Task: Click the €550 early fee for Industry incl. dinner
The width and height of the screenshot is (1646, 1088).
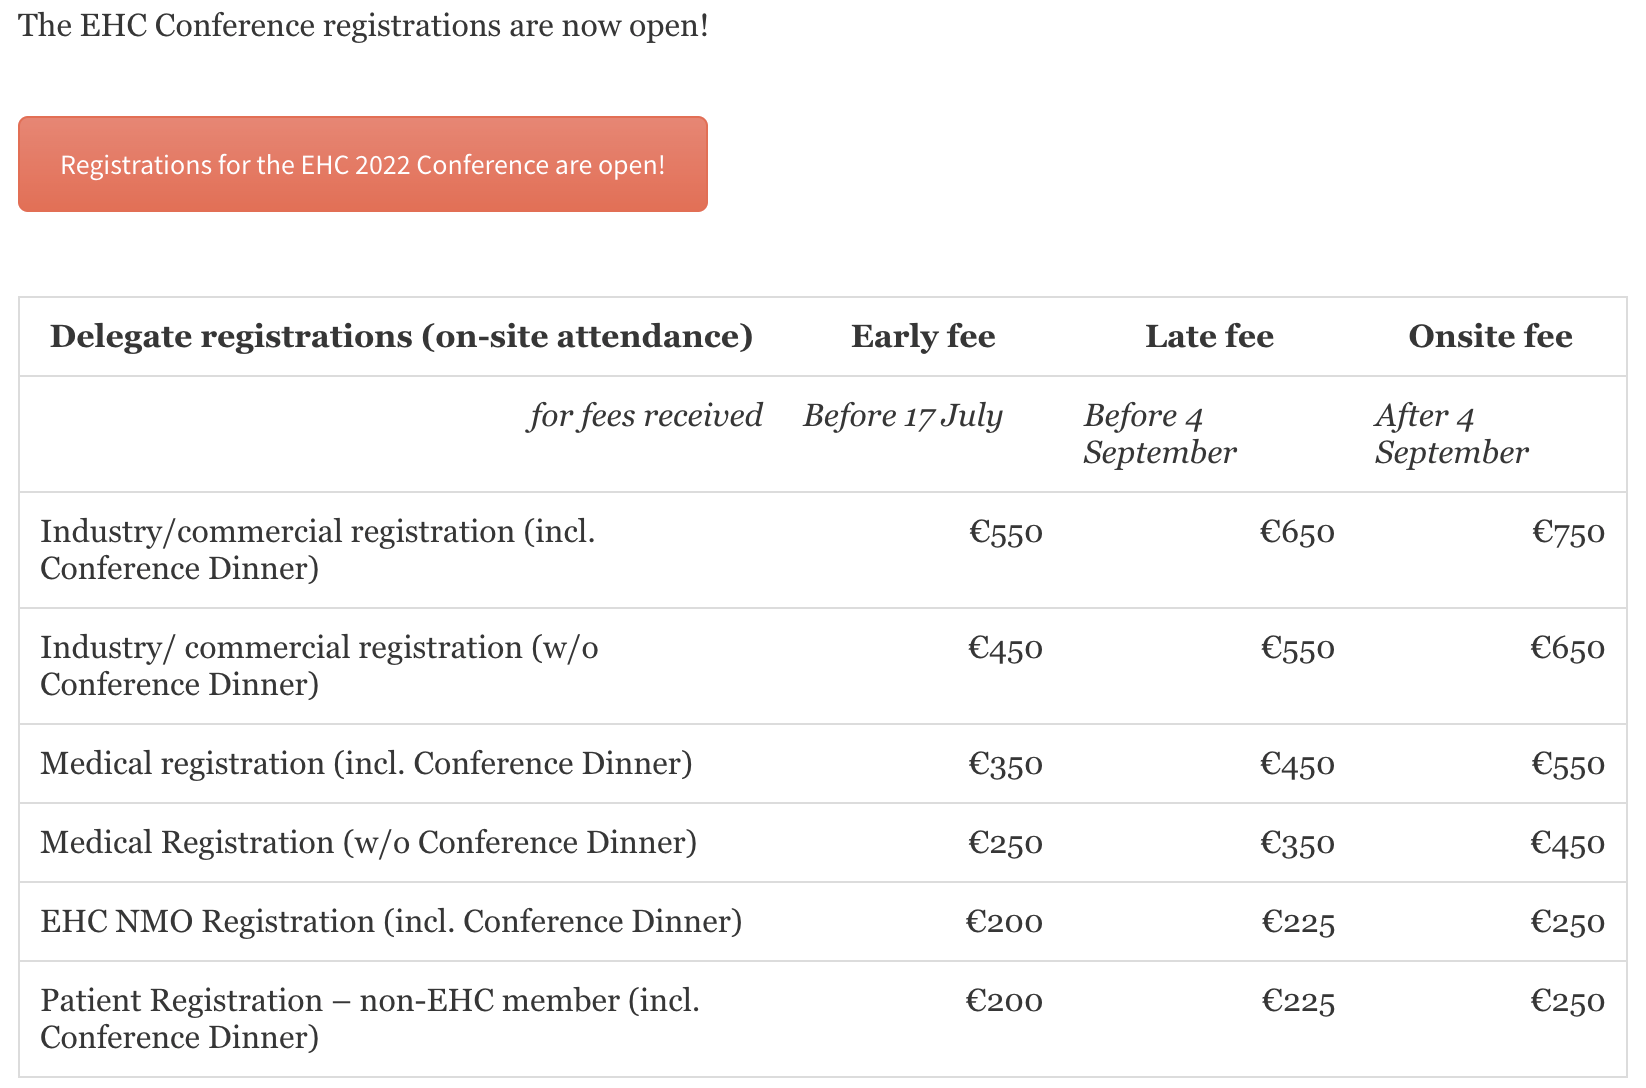Action: click(x=1006, y=532)
